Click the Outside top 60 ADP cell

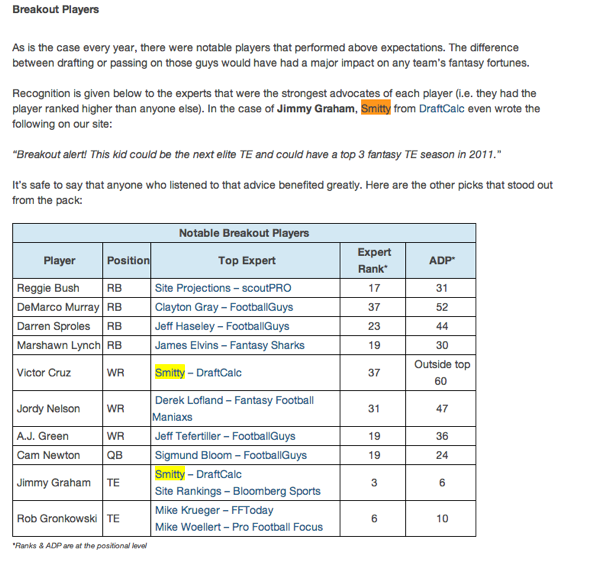pyautogui.click(x=441, y=373)
